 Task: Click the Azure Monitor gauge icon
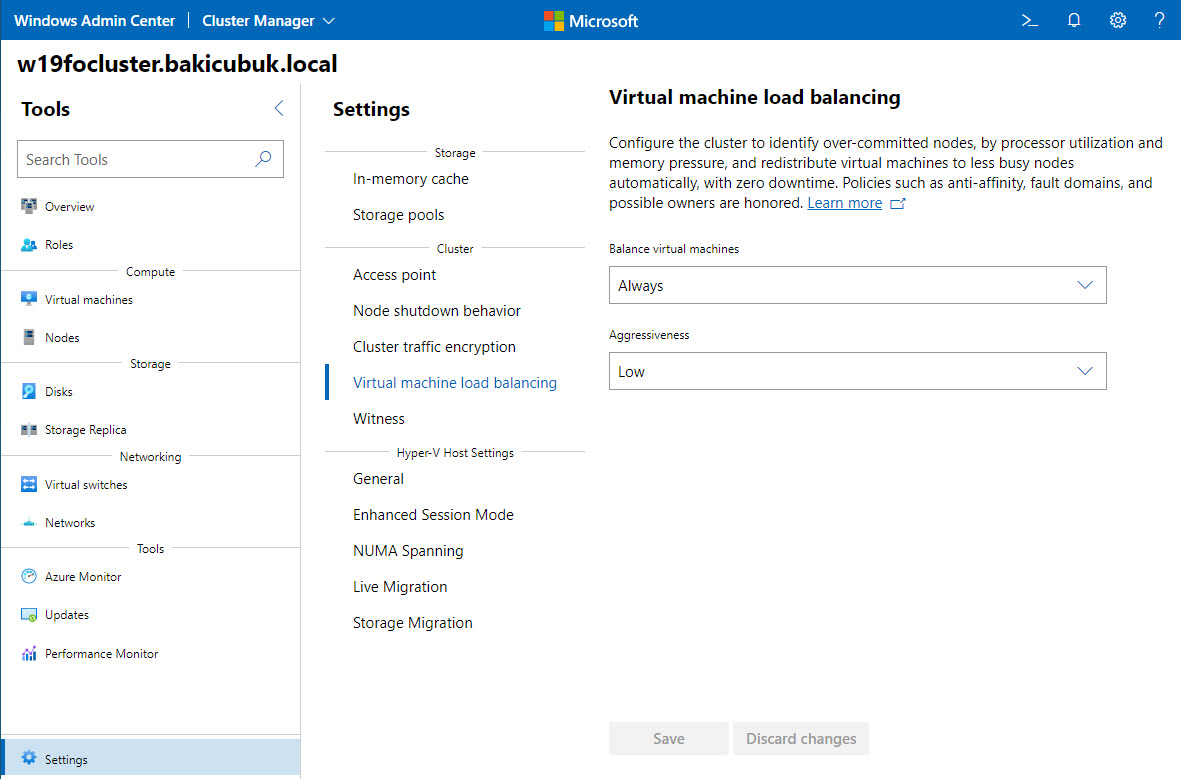[x=29, y=576]
